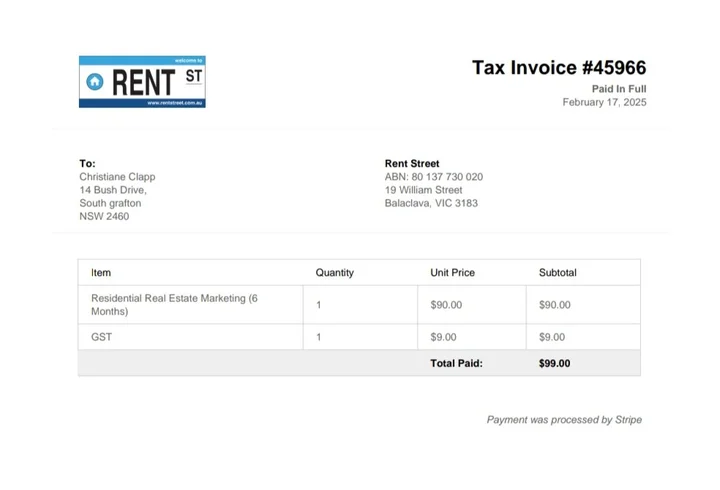Select the Residential Real Estate Marketing item
720x490 pixels.
174,304
